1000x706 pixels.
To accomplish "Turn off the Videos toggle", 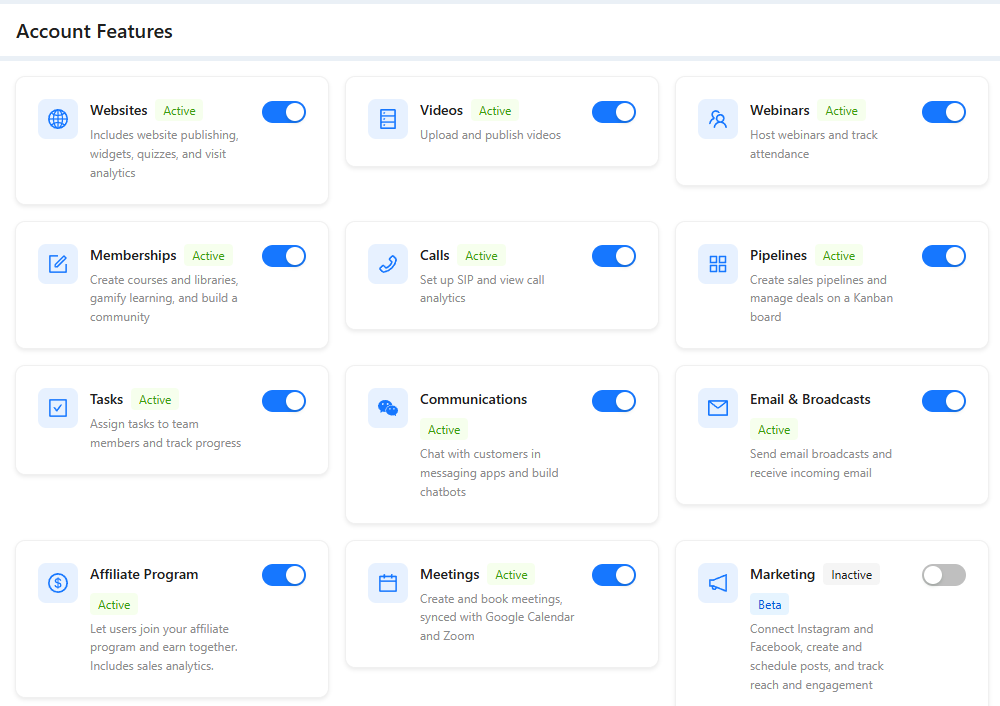I will (x=614, y=112).
